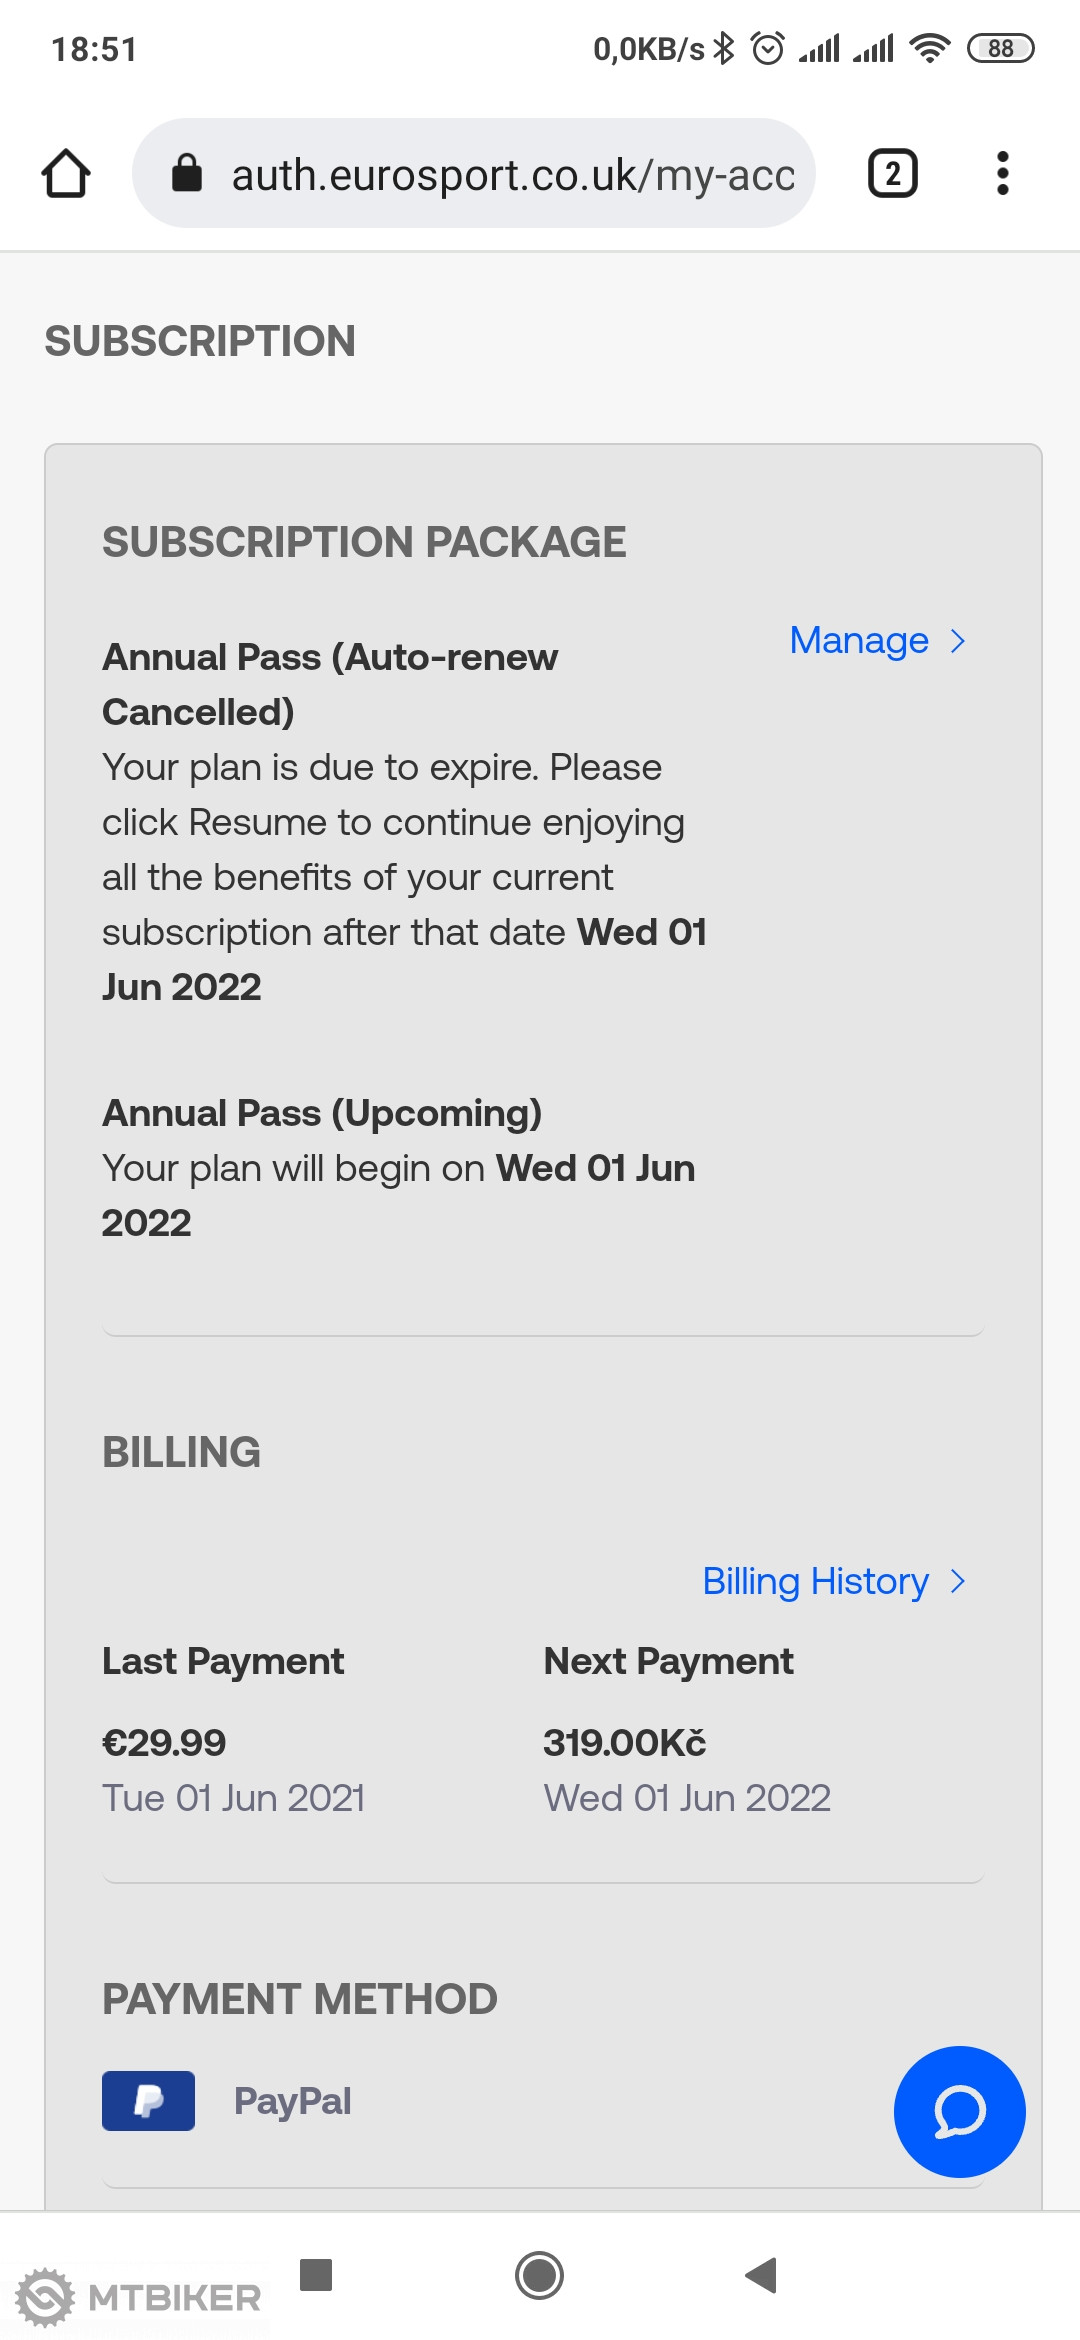Tap the eurosport URL address bar

[512, 175]
